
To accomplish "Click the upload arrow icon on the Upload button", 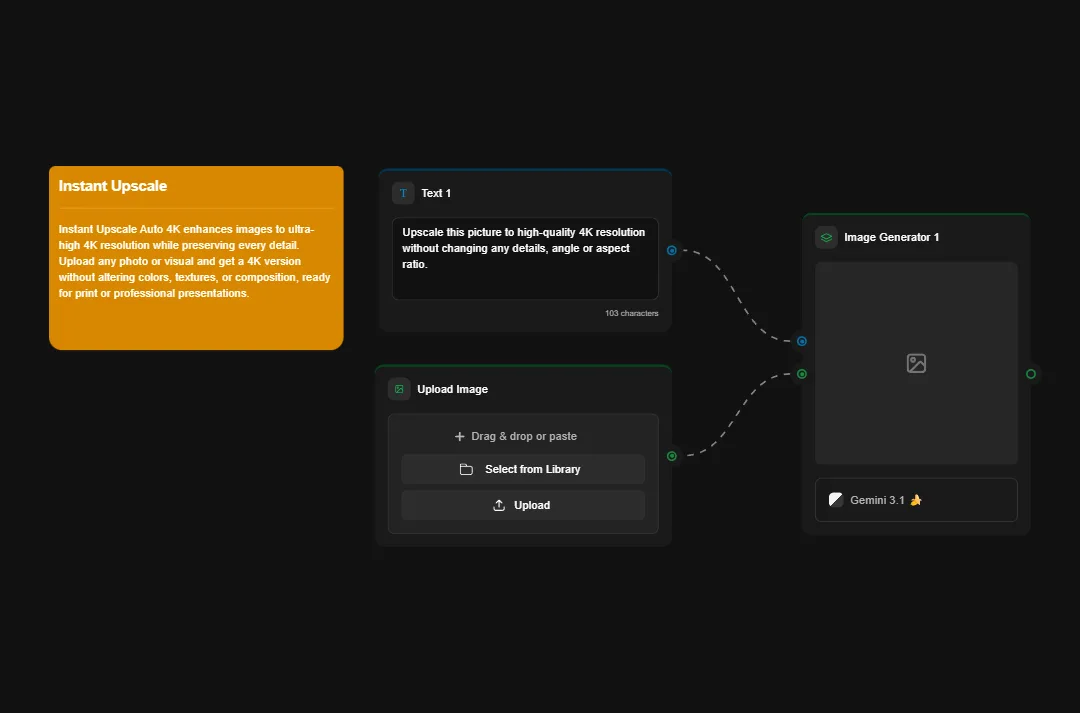I will click(498, 505).
